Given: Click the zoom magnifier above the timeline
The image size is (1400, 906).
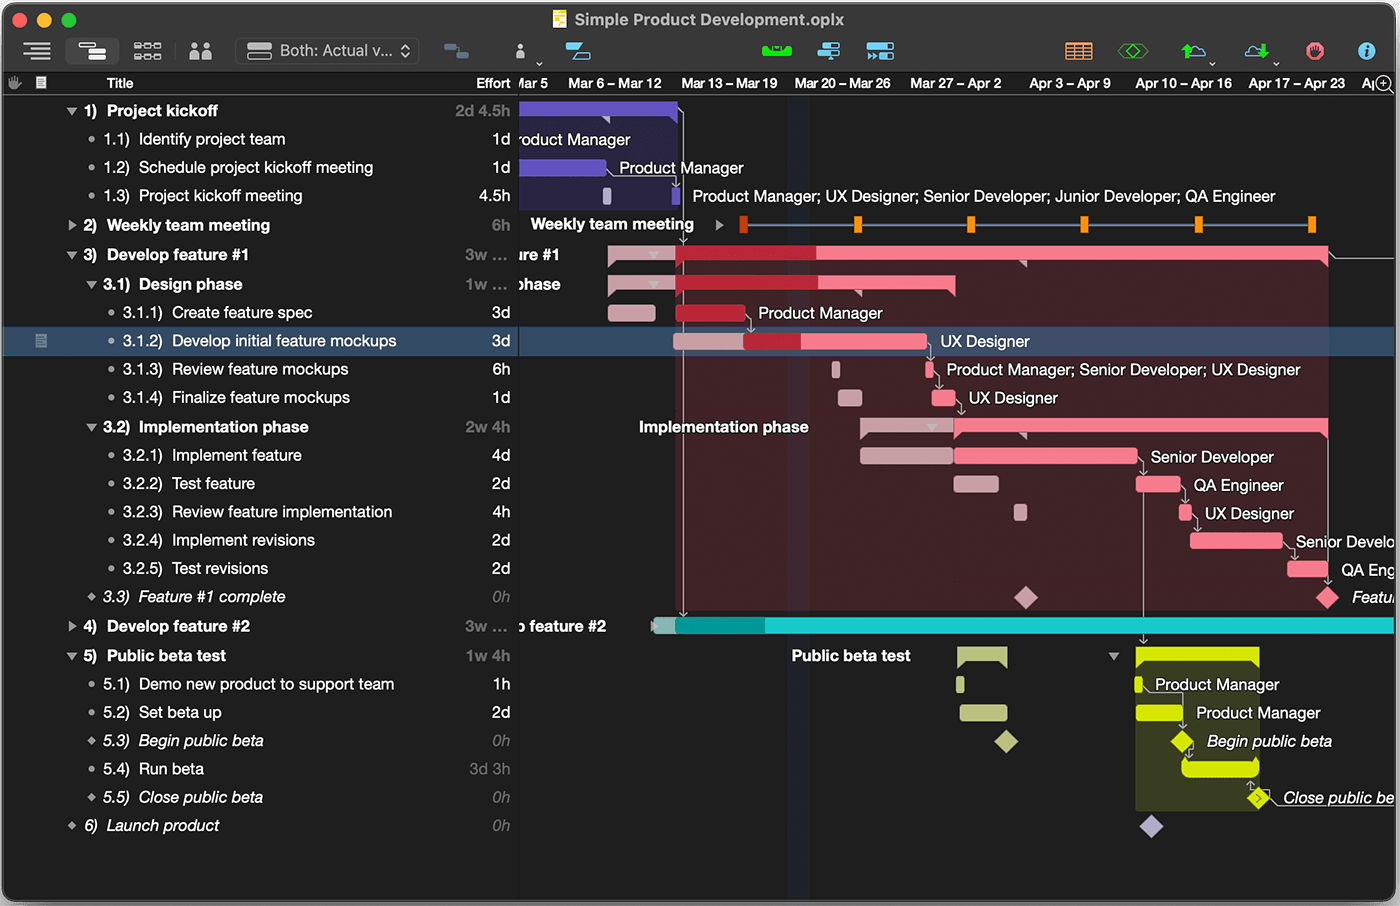Looking at the screenshot, I should [x=1383, y=84].
